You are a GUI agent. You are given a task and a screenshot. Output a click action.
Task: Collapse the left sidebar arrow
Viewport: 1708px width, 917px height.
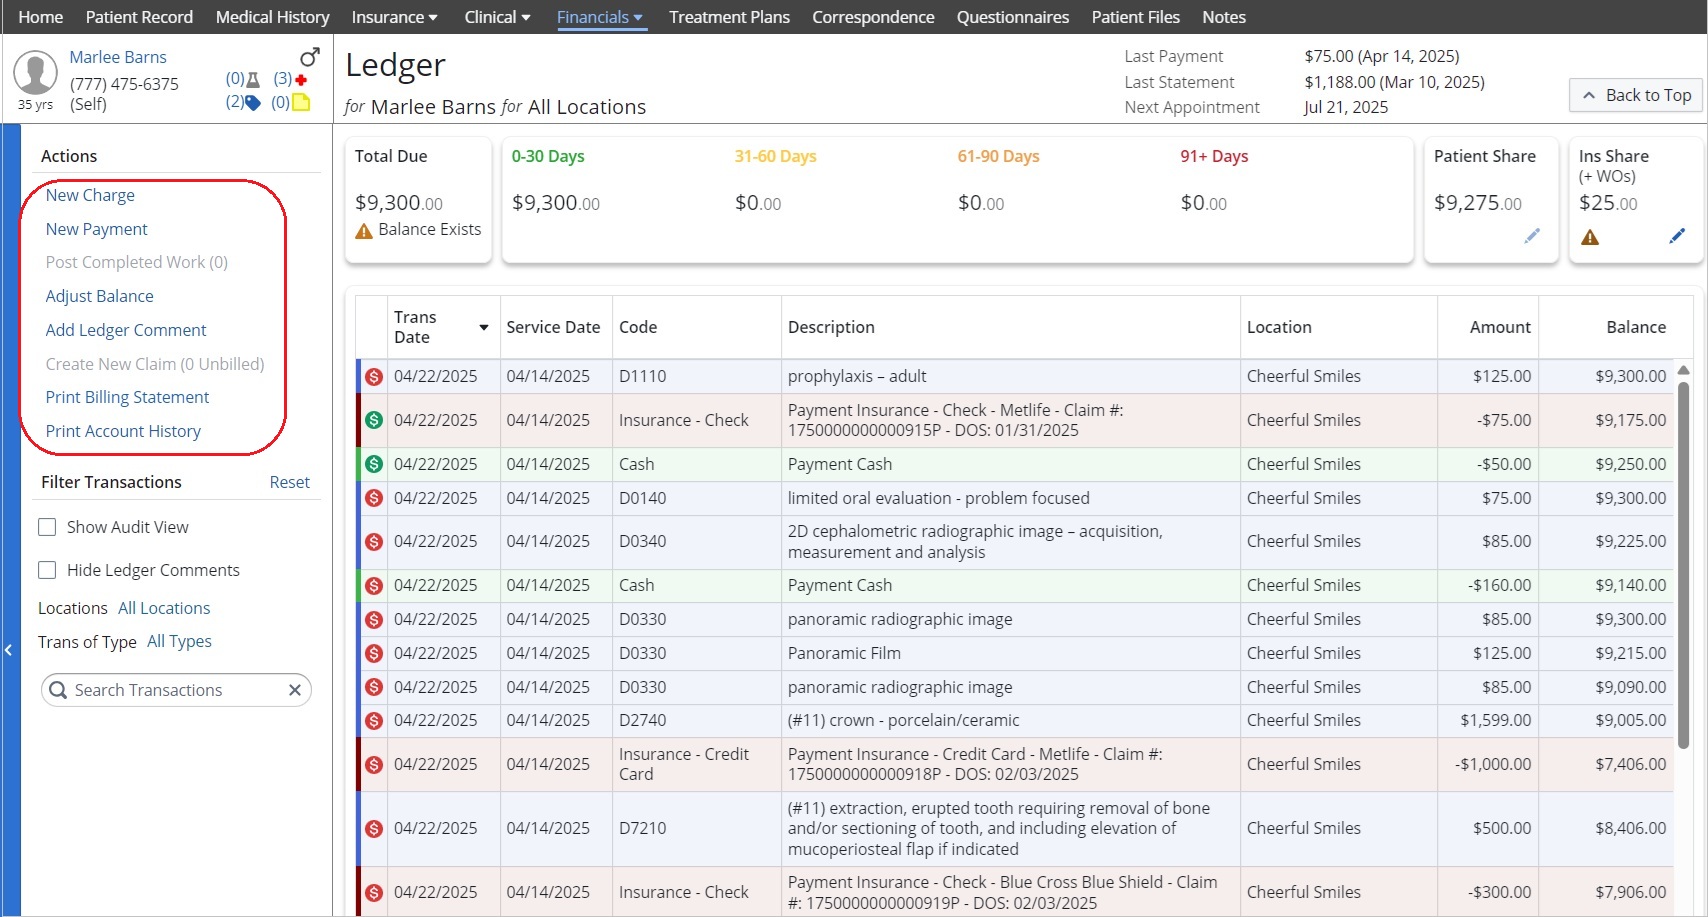click(x=8, y=650)
